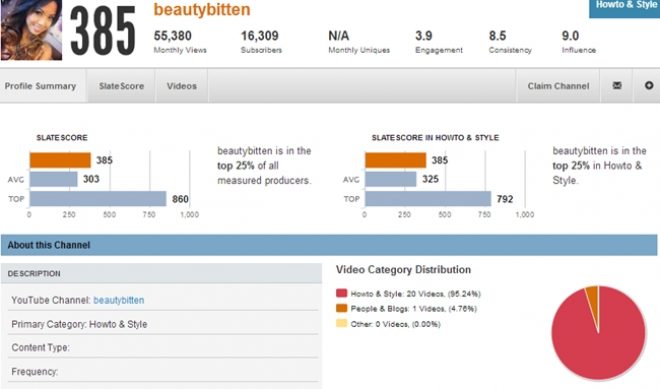This screenshot has width=660, height=389.
Task: Click the Howto & Style red legend swatch
Action: pos(341,293)
